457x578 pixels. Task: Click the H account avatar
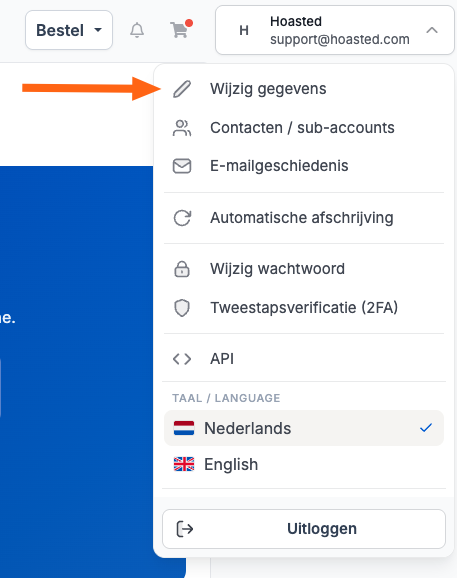(x=244, y=30)
